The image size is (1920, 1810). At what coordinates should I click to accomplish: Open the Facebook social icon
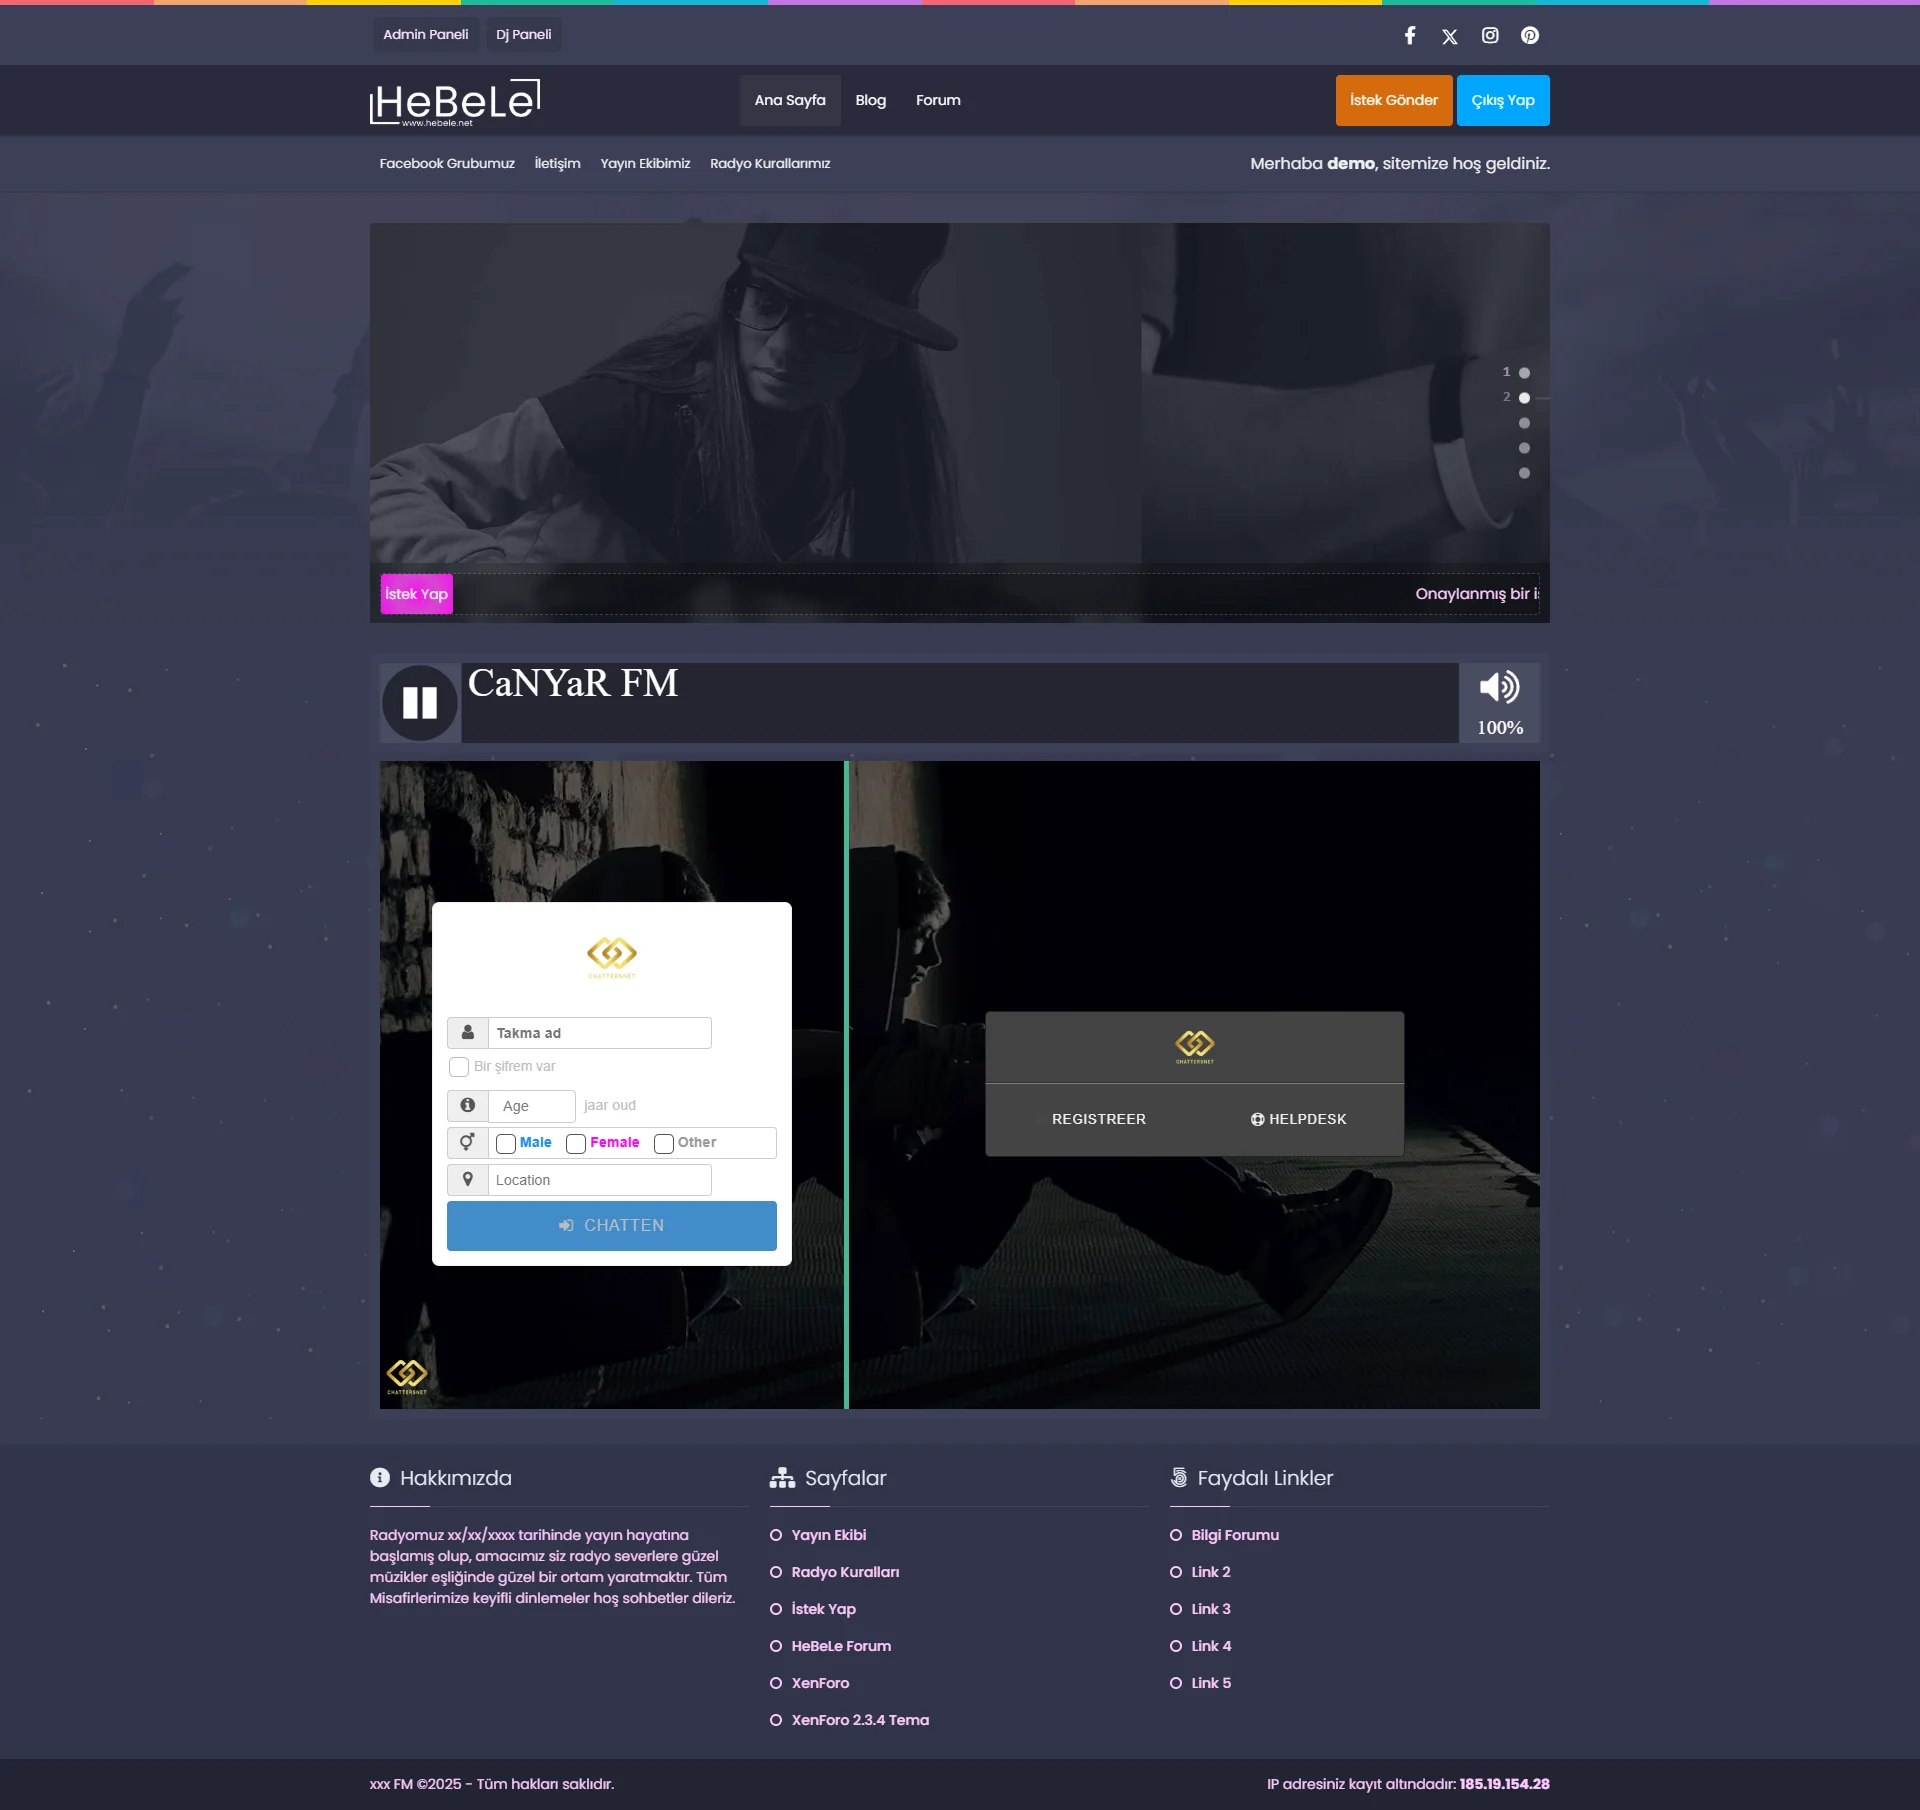[1410, 36]
